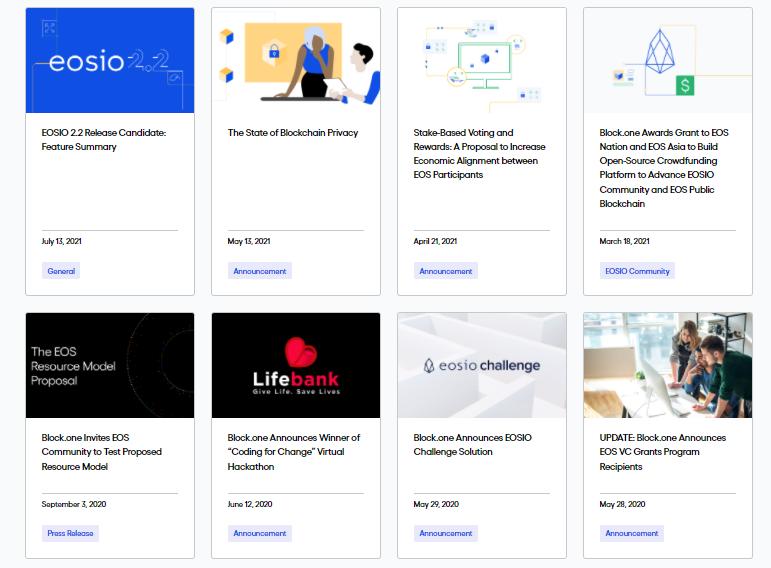Image resolution: width=771 pixels, height=568 pixels.
Task: Open the eosio challenge banner image
Action: (x=482, y=365)
